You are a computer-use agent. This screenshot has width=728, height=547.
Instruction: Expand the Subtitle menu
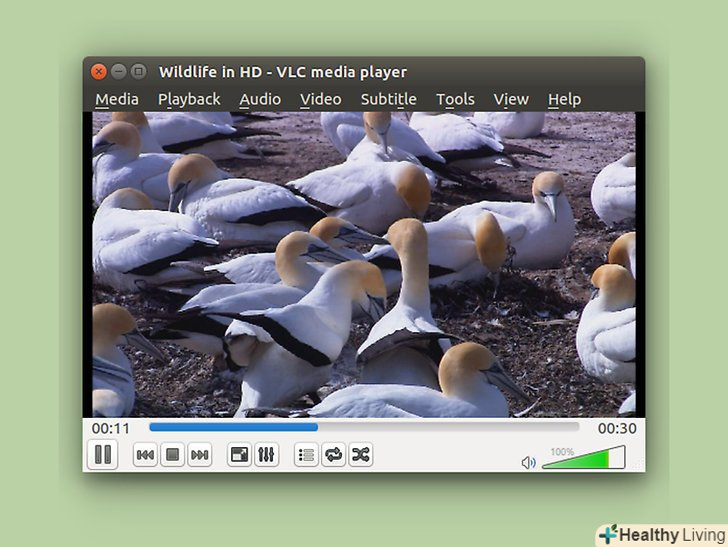pos(388,99)
